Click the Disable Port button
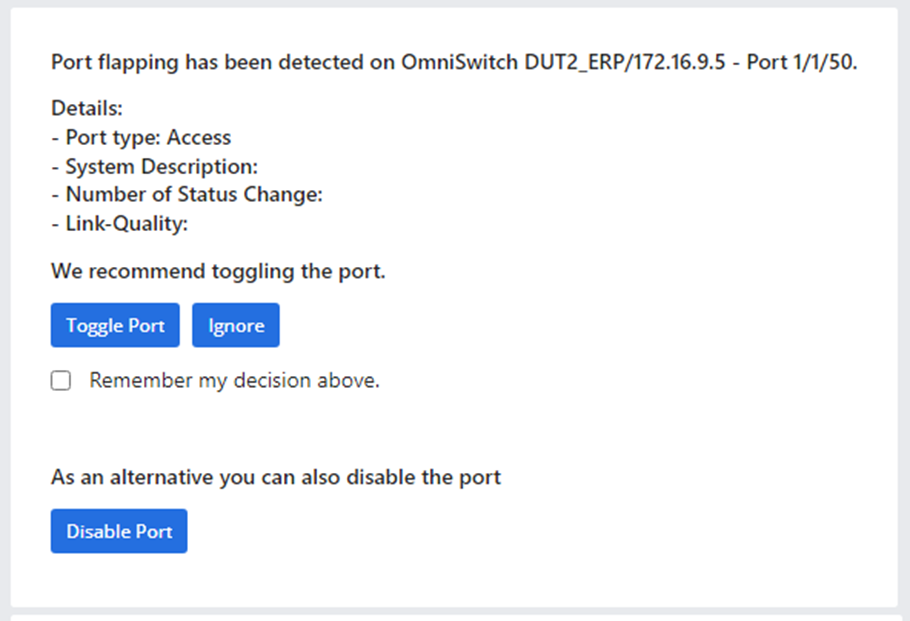The width and height of the screenshot is (910, 621). pyautogui.click(x=119, y=531)
